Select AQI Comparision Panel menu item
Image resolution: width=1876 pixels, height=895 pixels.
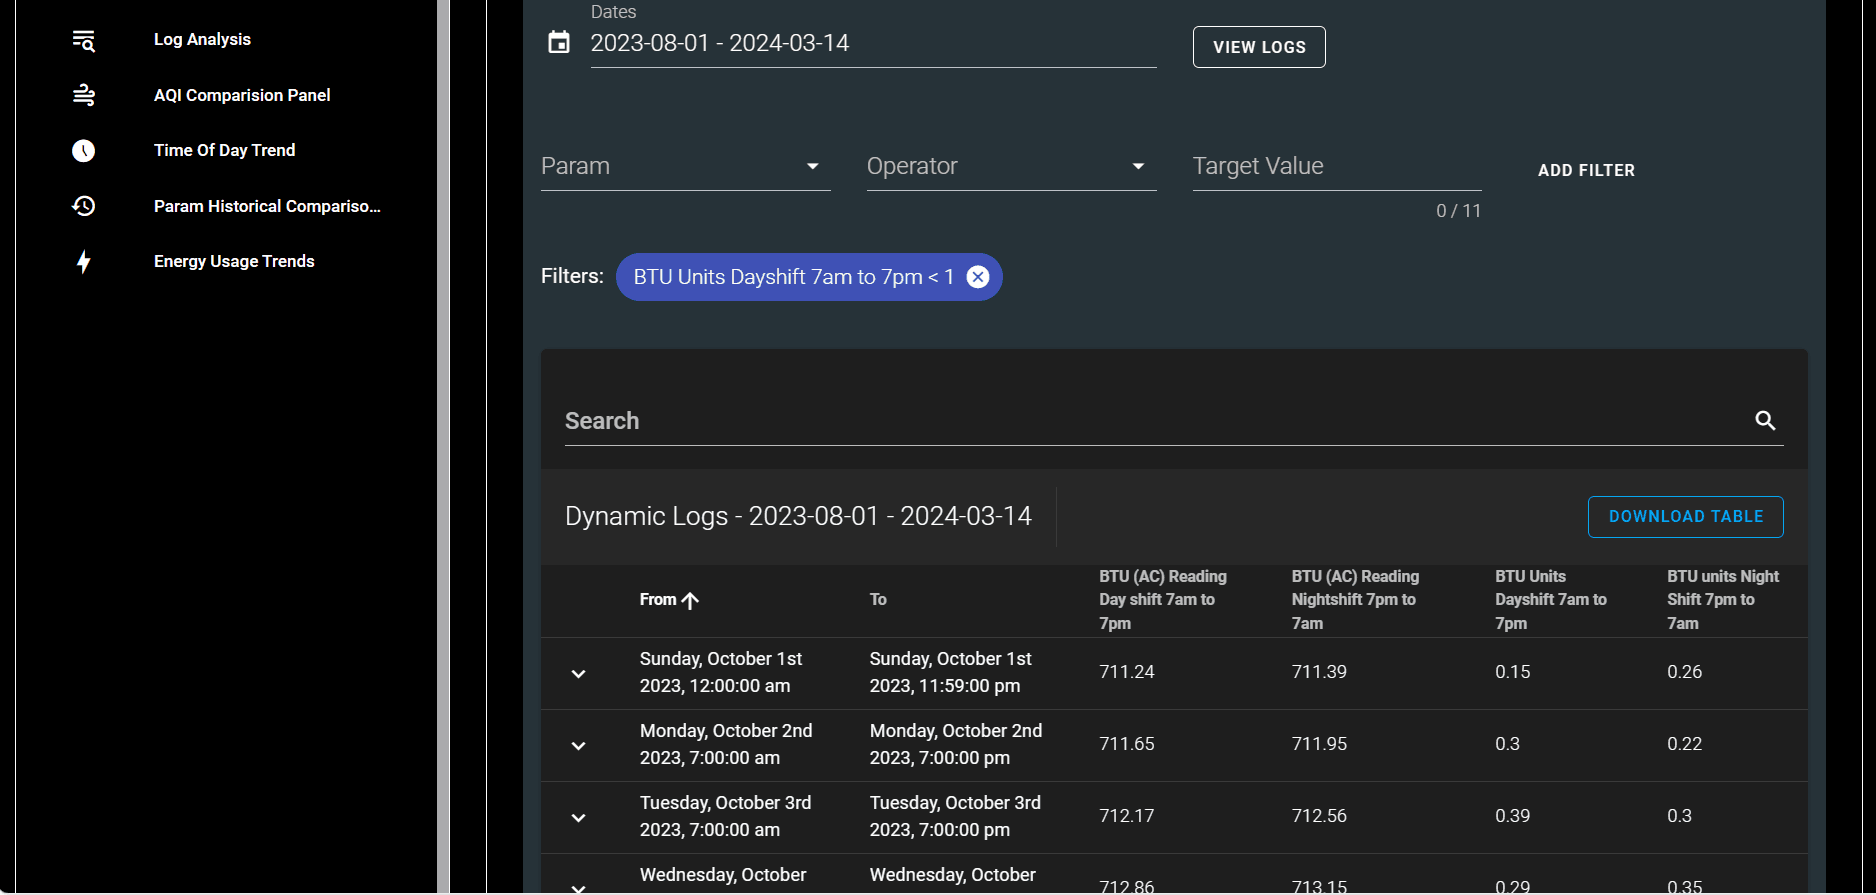coord(242,96)
